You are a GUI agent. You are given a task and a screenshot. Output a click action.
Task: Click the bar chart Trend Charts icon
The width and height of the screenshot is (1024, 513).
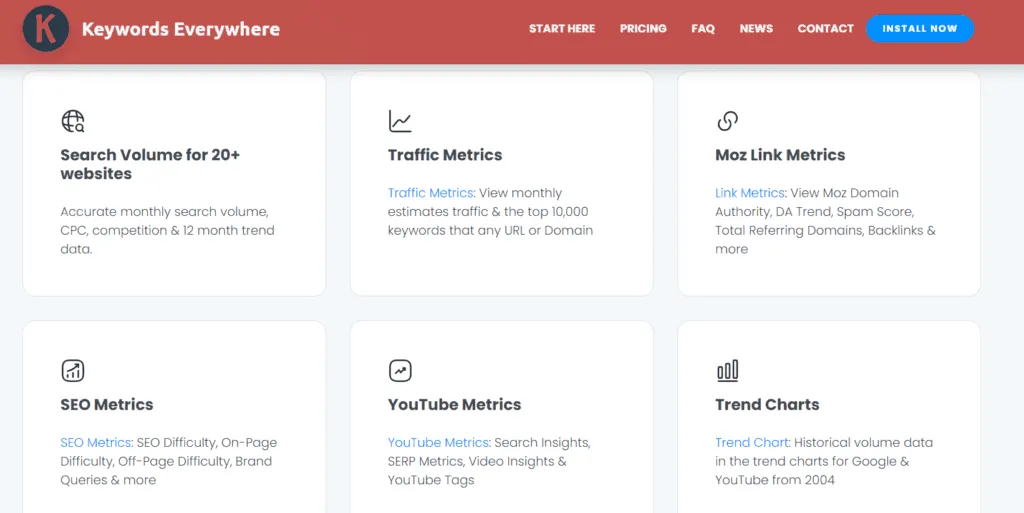tap(728, 371)
